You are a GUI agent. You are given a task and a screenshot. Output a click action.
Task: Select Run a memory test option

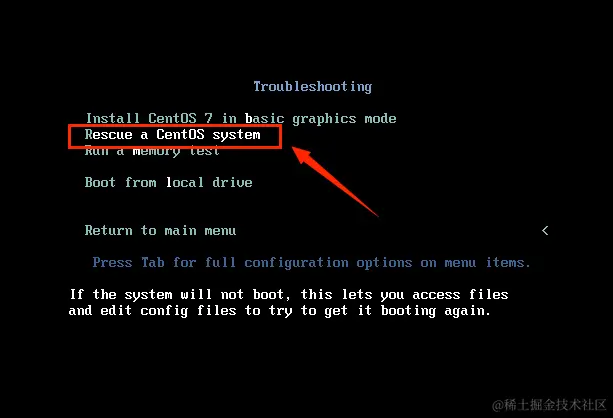152,151
